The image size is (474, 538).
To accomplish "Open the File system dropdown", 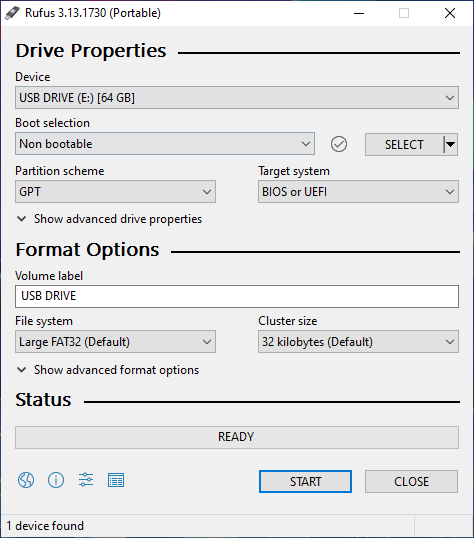I will pos(115,342).
